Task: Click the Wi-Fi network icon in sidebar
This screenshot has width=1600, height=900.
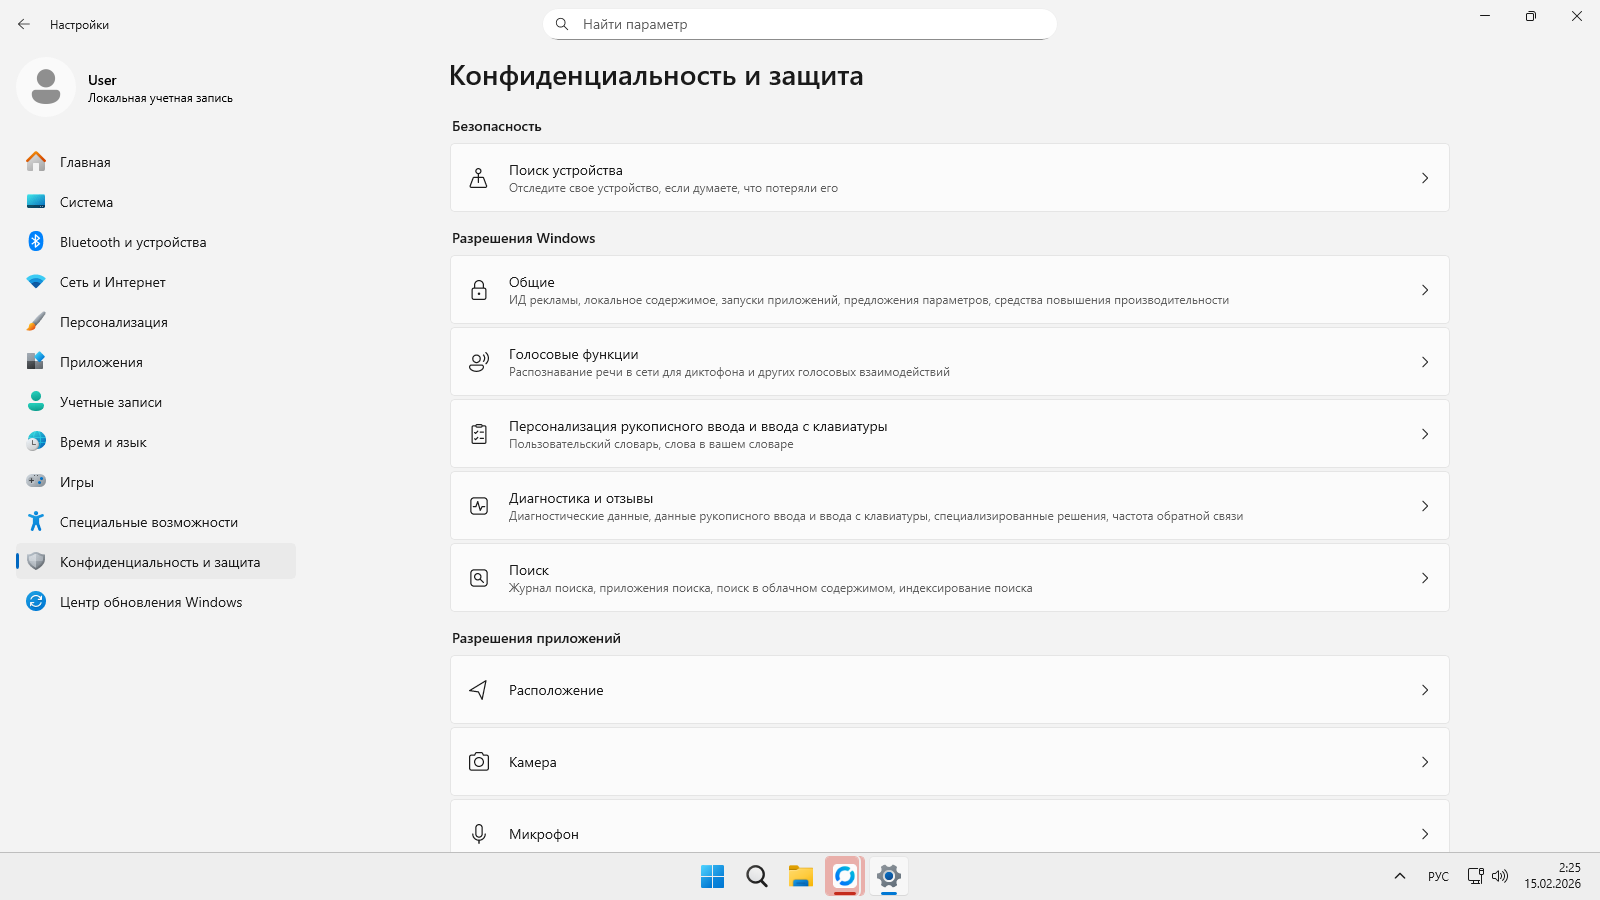Action: point(36,281)
